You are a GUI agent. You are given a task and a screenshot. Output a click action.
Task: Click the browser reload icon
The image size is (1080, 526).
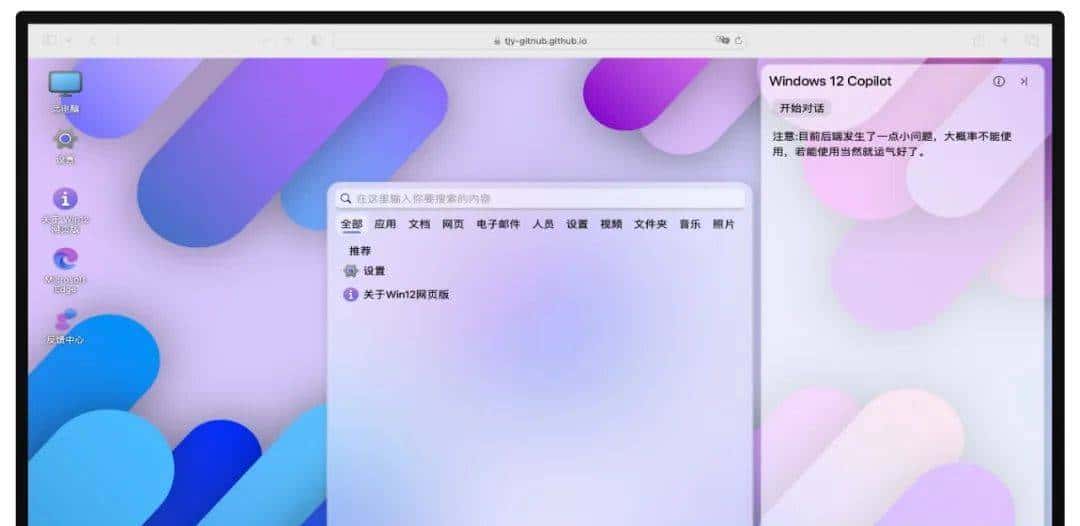[x=739, y=41]
